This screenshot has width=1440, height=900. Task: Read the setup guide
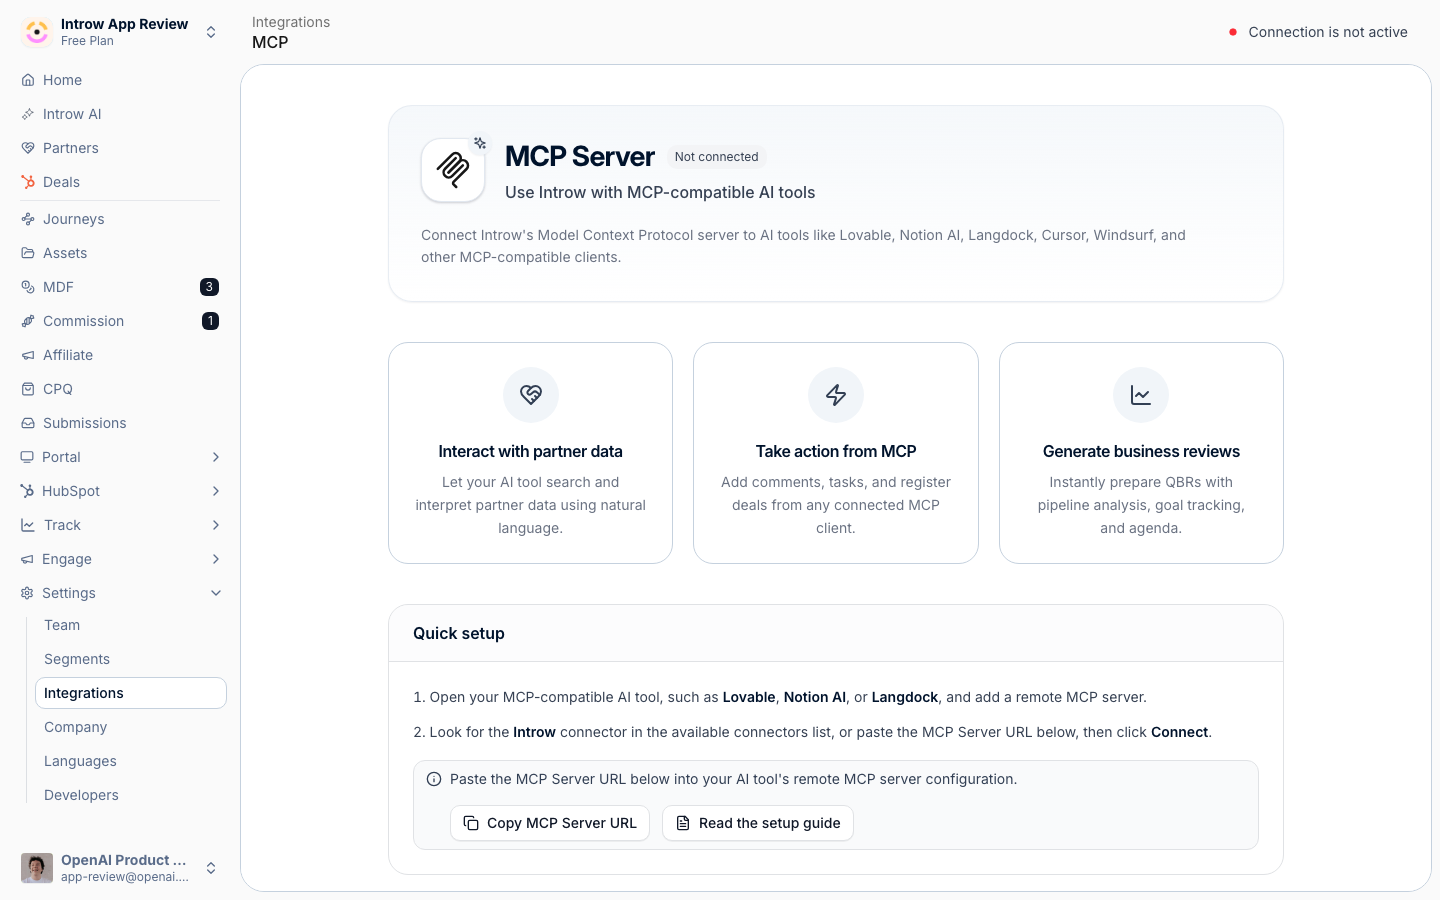[x=758, y=823]
